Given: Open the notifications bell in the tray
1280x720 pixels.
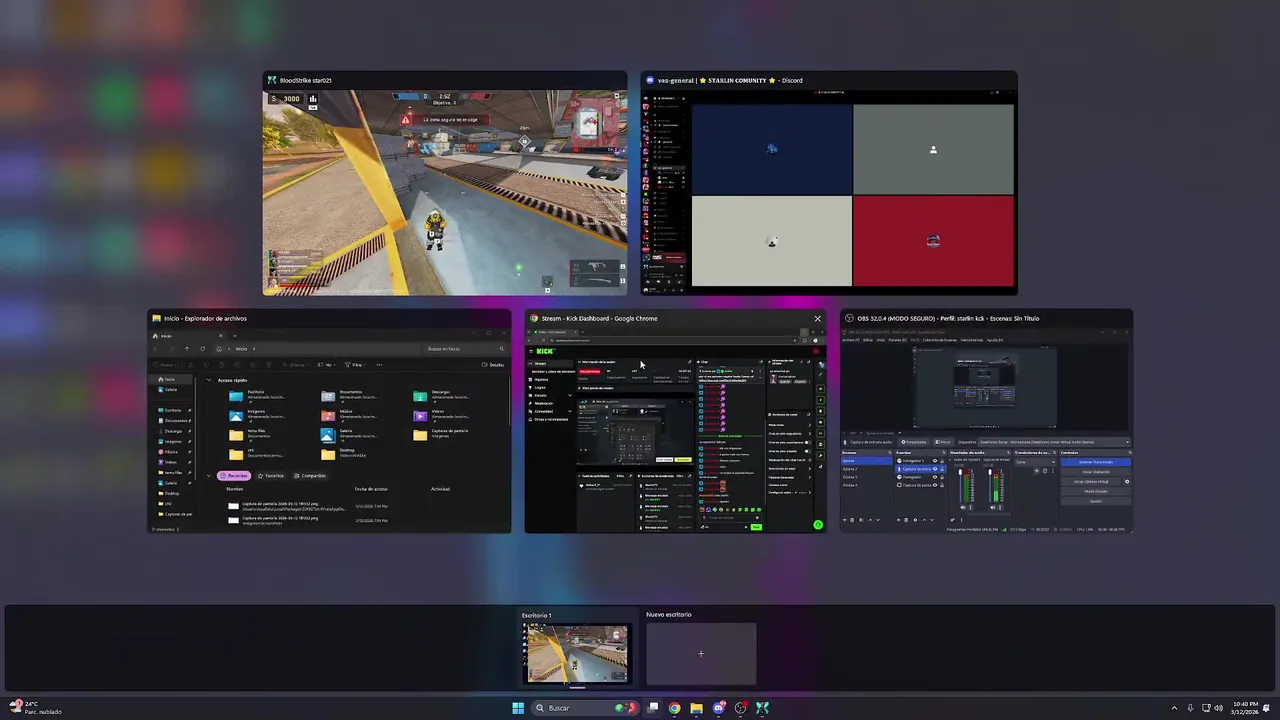Looking at the screenshot, I should coord(1267,708).
